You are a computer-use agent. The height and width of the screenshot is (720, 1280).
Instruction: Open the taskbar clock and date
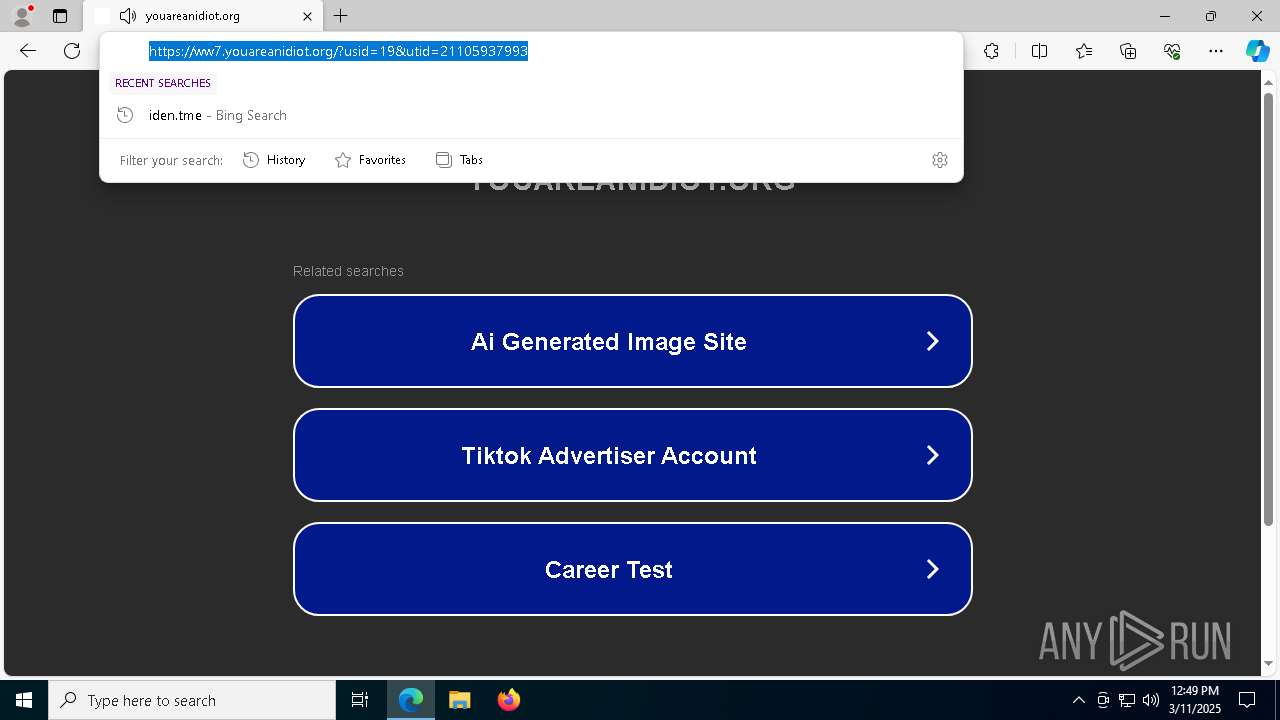(x=1195, y=700)
